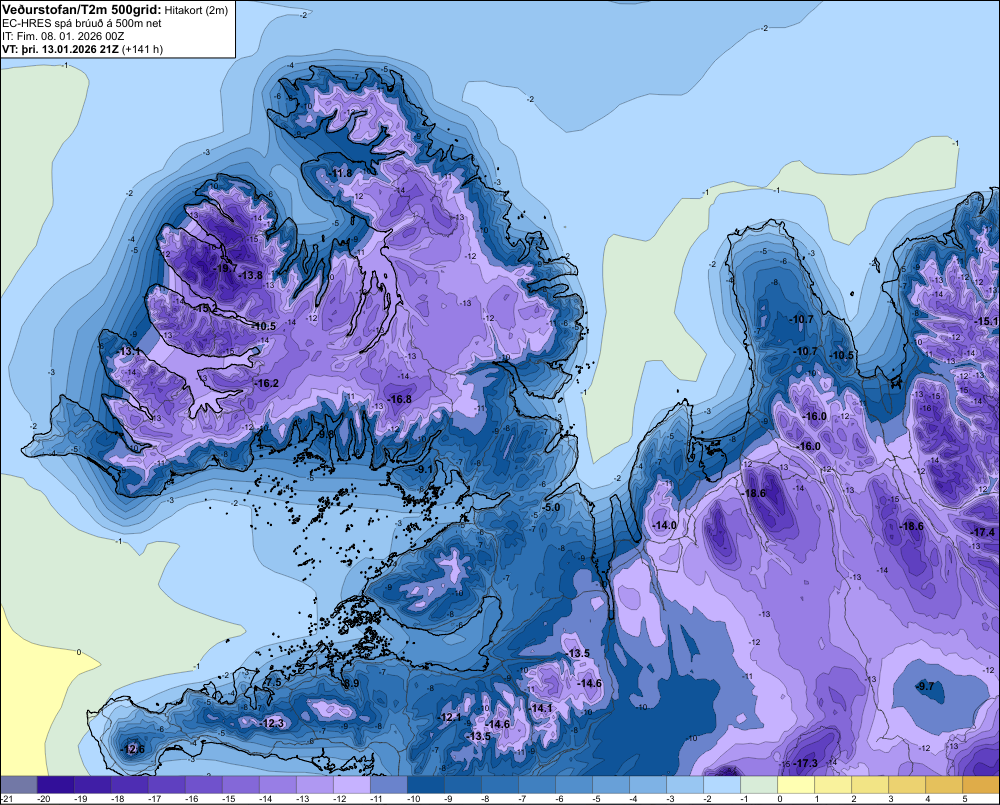Pick the legend swatch above the -7 label
Image resolution: width=1000 pixels, height=805 pixels.
coord(537,784)
